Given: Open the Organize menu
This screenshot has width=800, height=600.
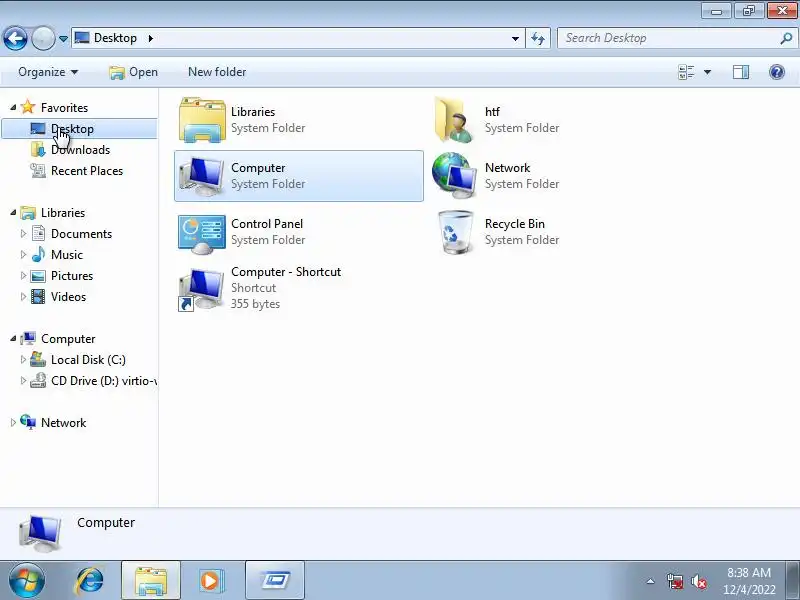Looking at the screenshot, I should (x=48, y=72).
